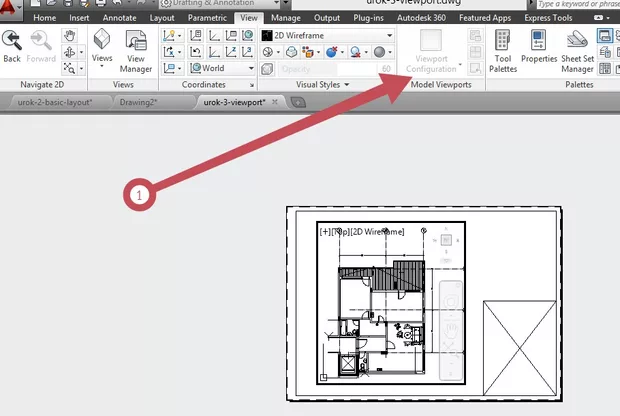Image resolution: width=620 pixels, height=416 pixels.
Task: Open the Properties palette
Action: tap(538, 50)
